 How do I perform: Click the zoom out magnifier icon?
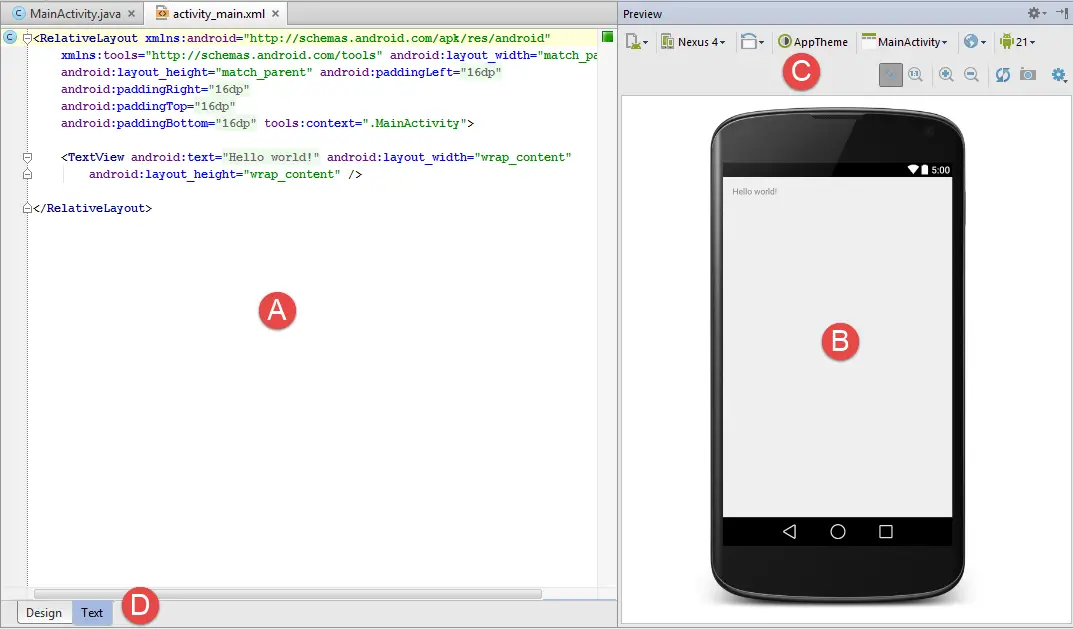(x=971, y=76)
